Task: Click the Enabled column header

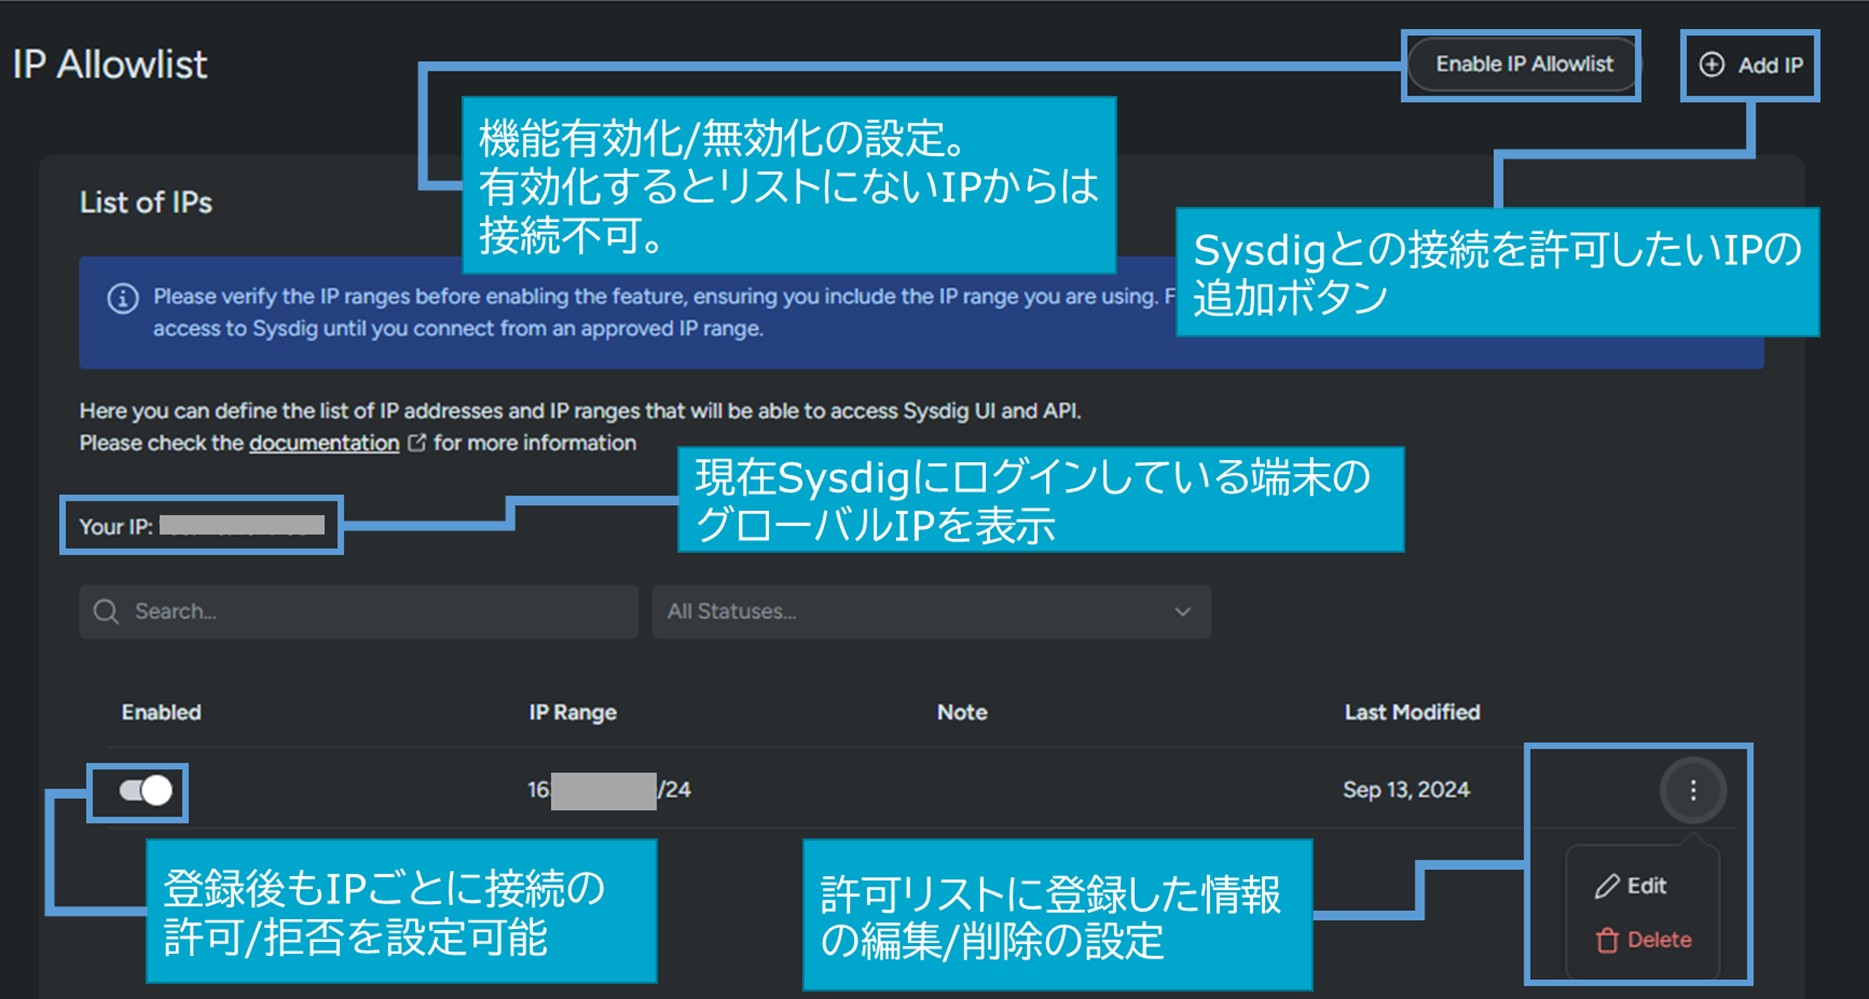Action: (161, 713)
